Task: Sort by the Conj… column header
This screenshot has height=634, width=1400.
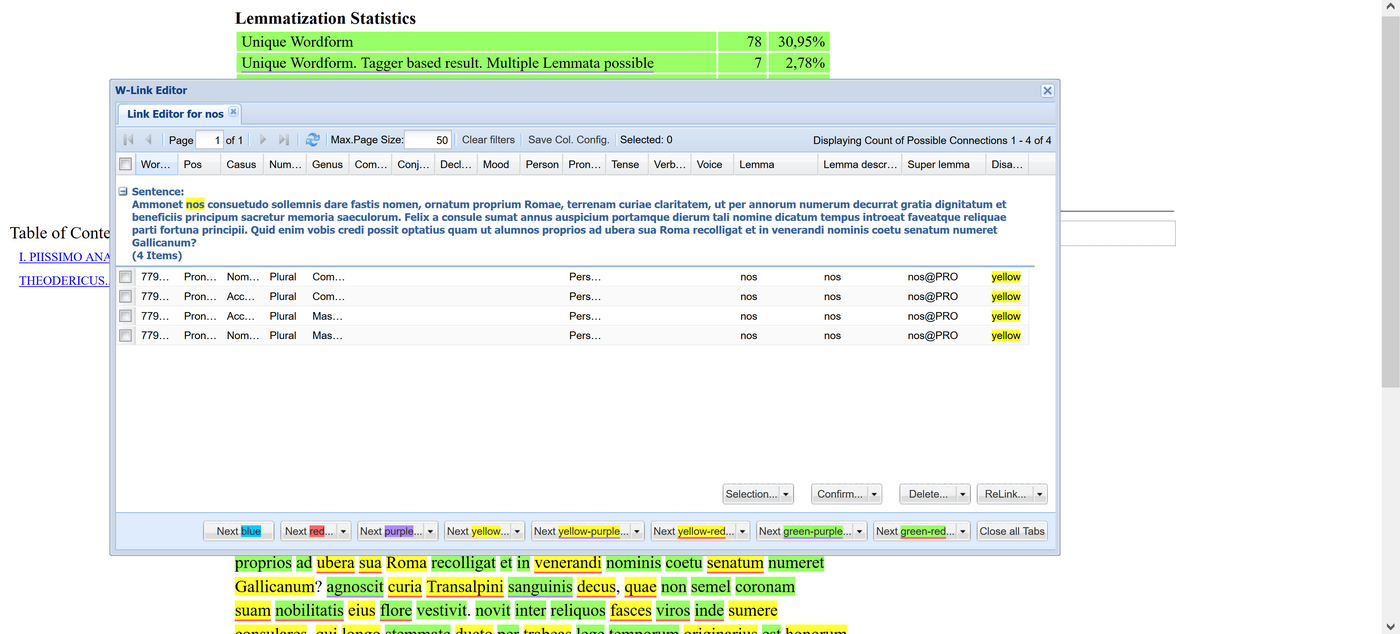Action: point(414,164)
